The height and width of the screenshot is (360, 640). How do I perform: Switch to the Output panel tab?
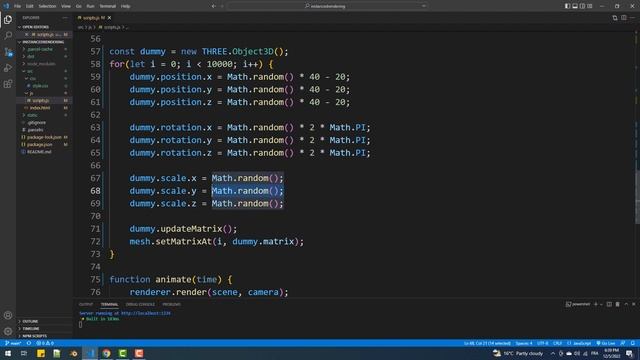[x=86, y=304]
